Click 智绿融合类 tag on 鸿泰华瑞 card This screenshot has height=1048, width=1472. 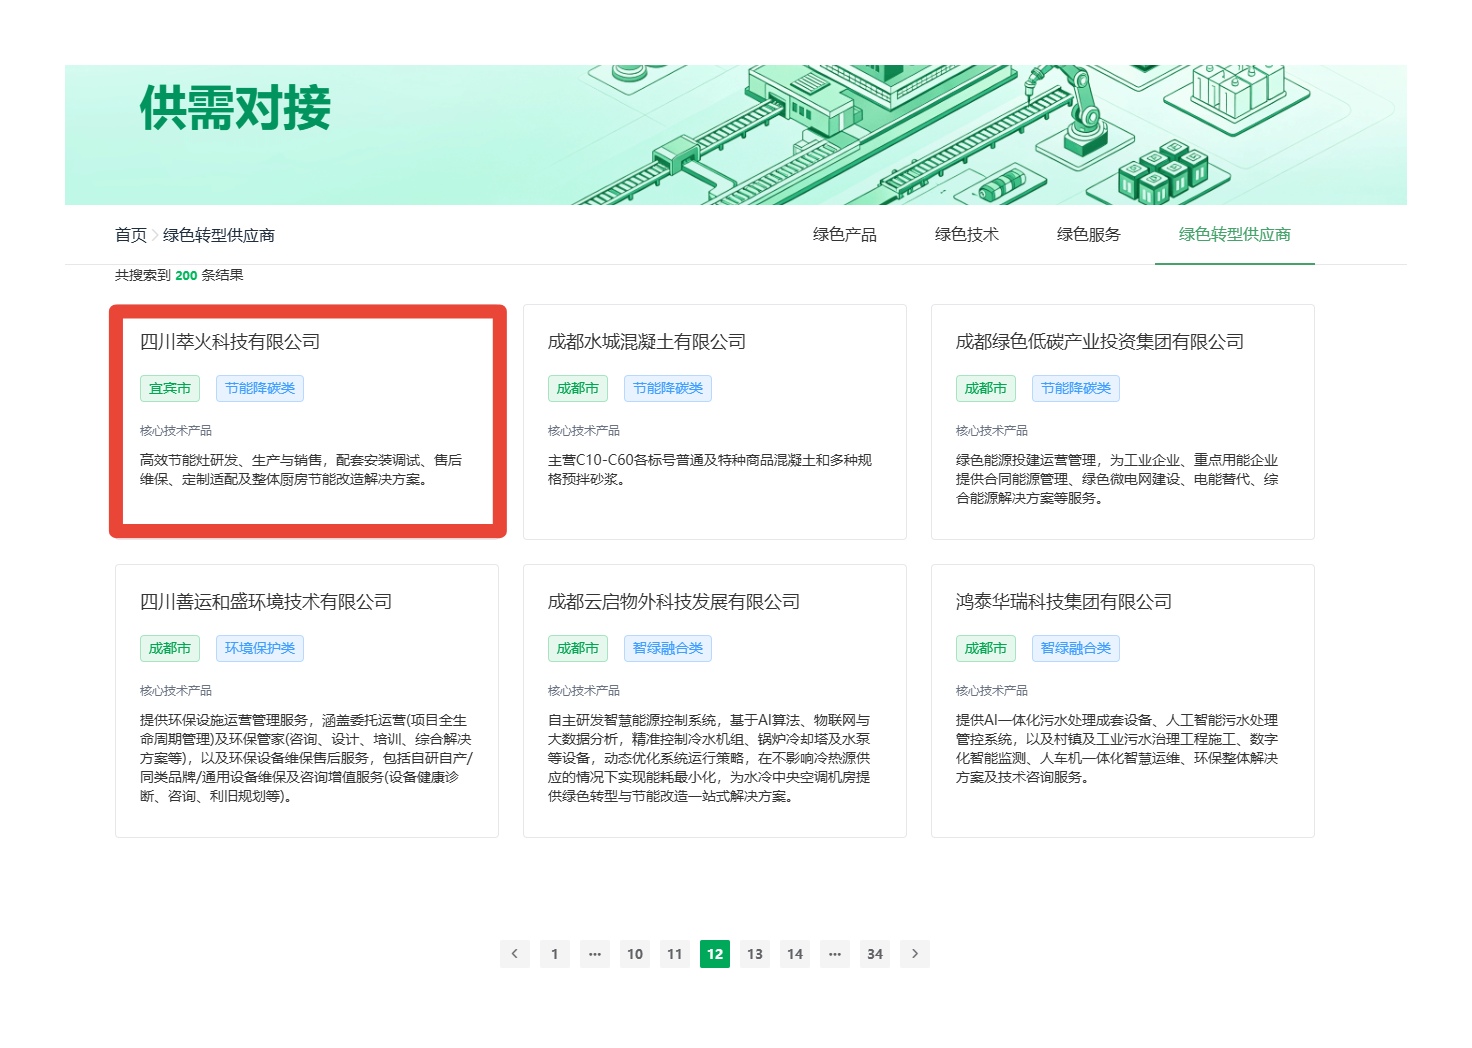click(1076, 648)
